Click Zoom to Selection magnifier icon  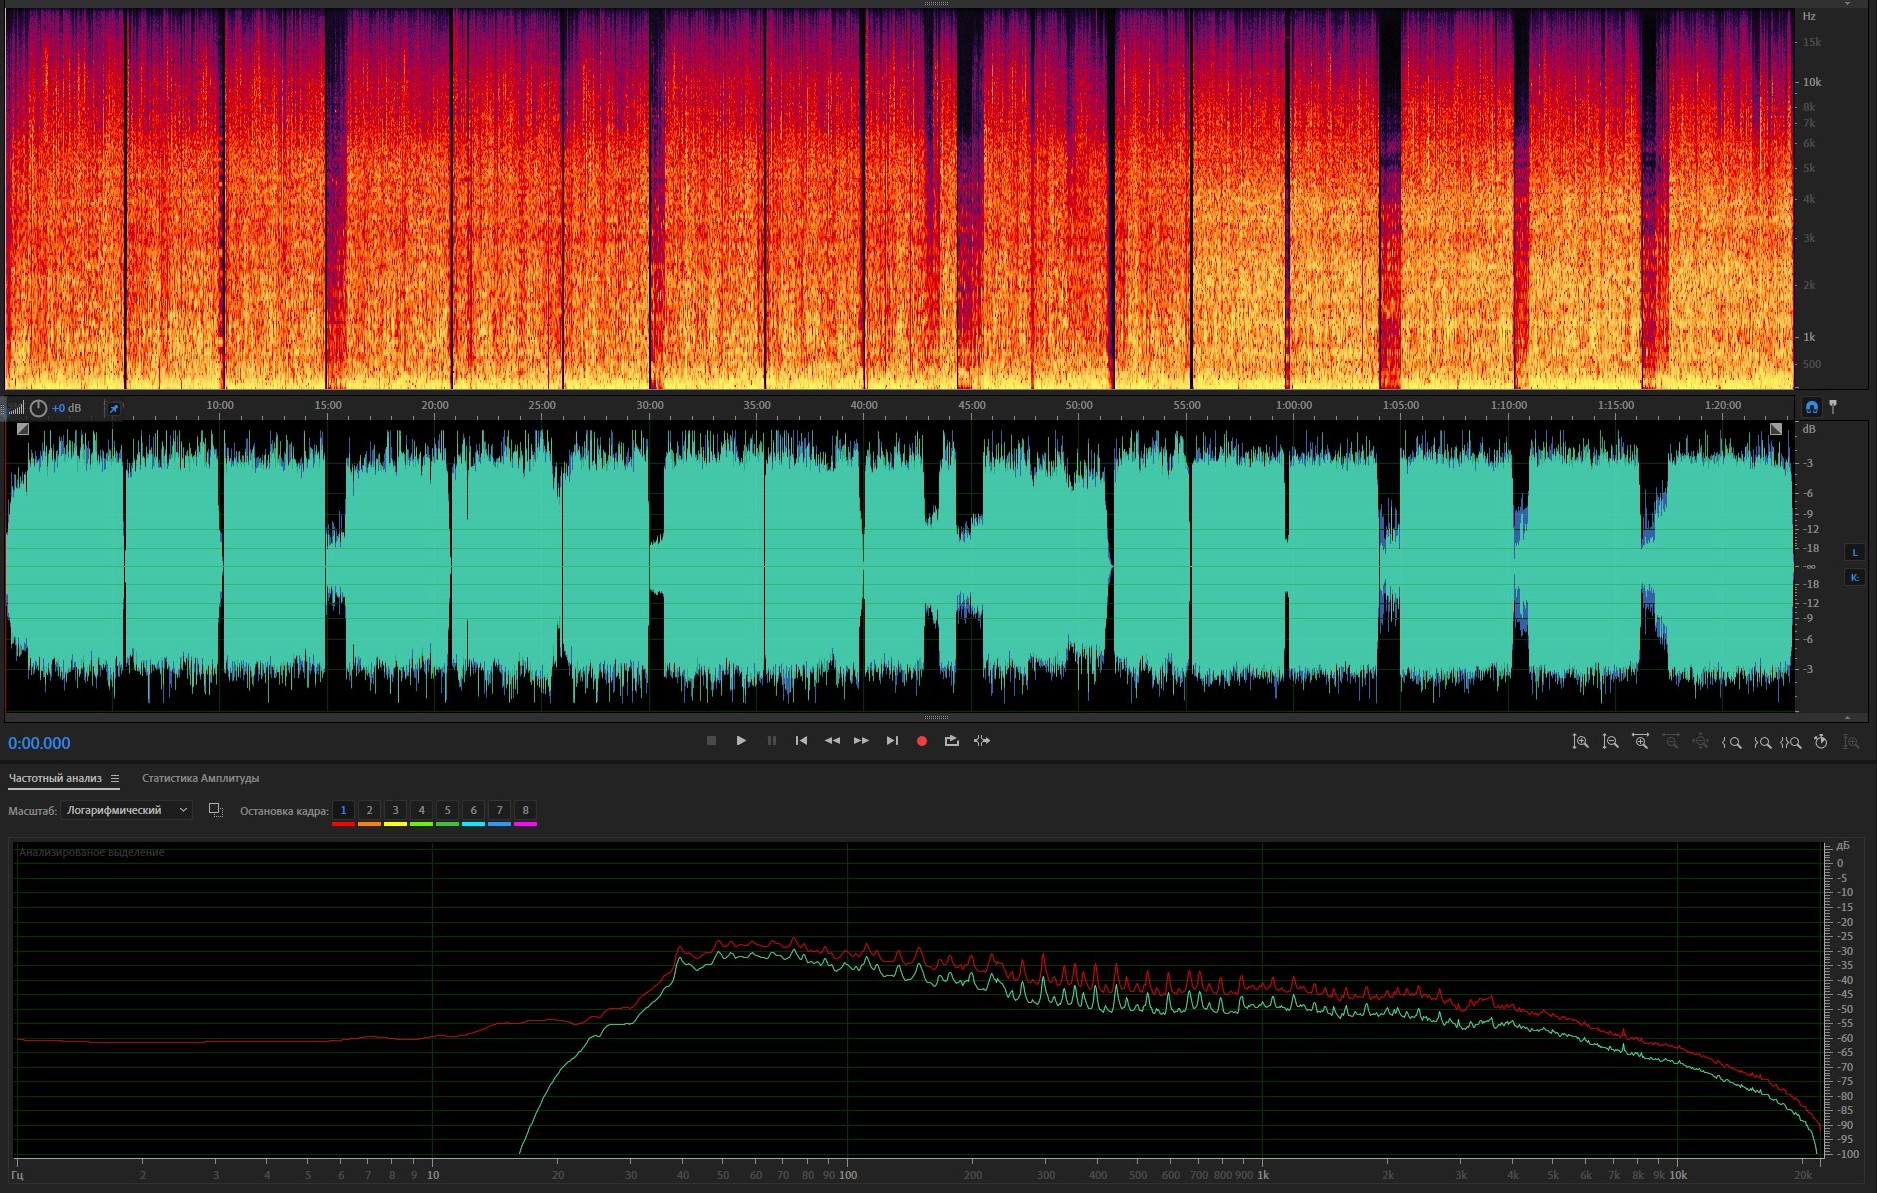coord(1790,742)
